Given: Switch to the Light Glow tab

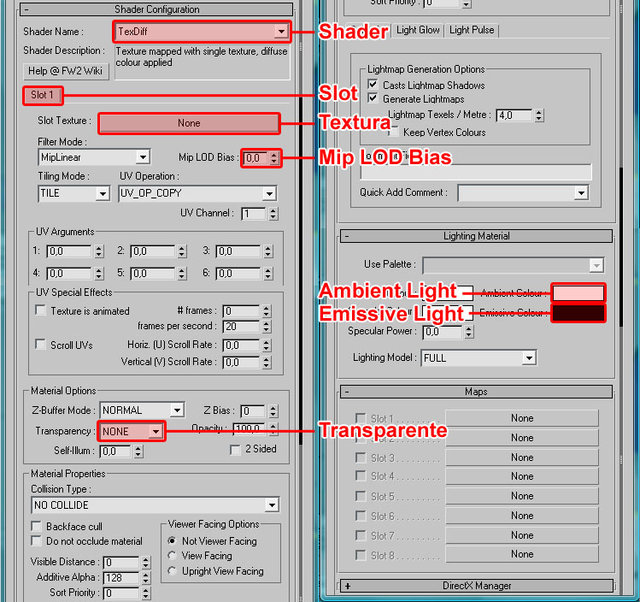Looking at the screenshot, I should [418, 30].
